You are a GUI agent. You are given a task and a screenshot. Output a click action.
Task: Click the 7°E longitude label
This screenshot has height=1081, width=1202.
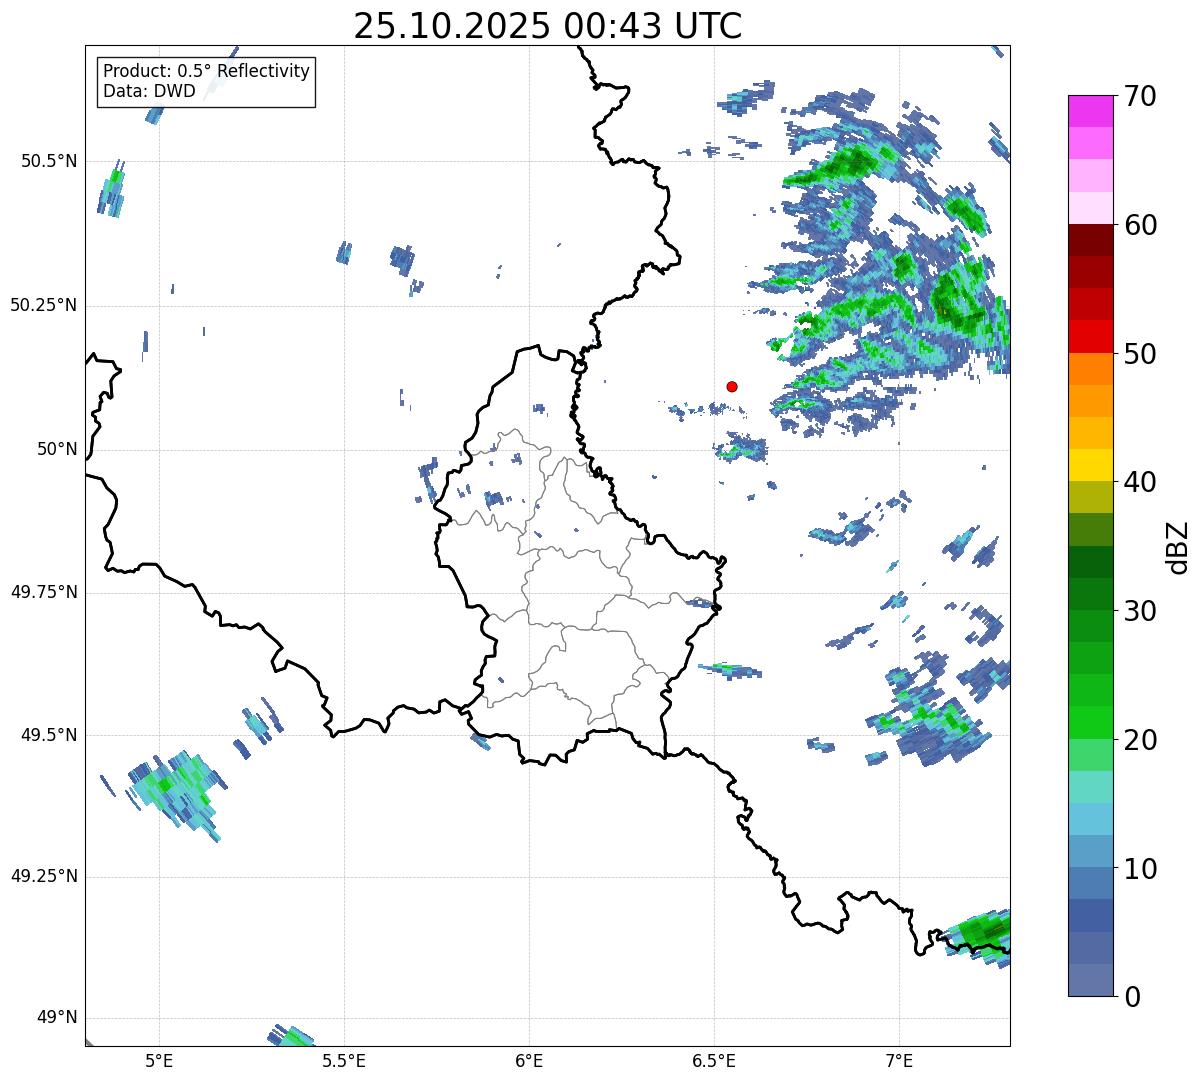[x=899, y=1060]
